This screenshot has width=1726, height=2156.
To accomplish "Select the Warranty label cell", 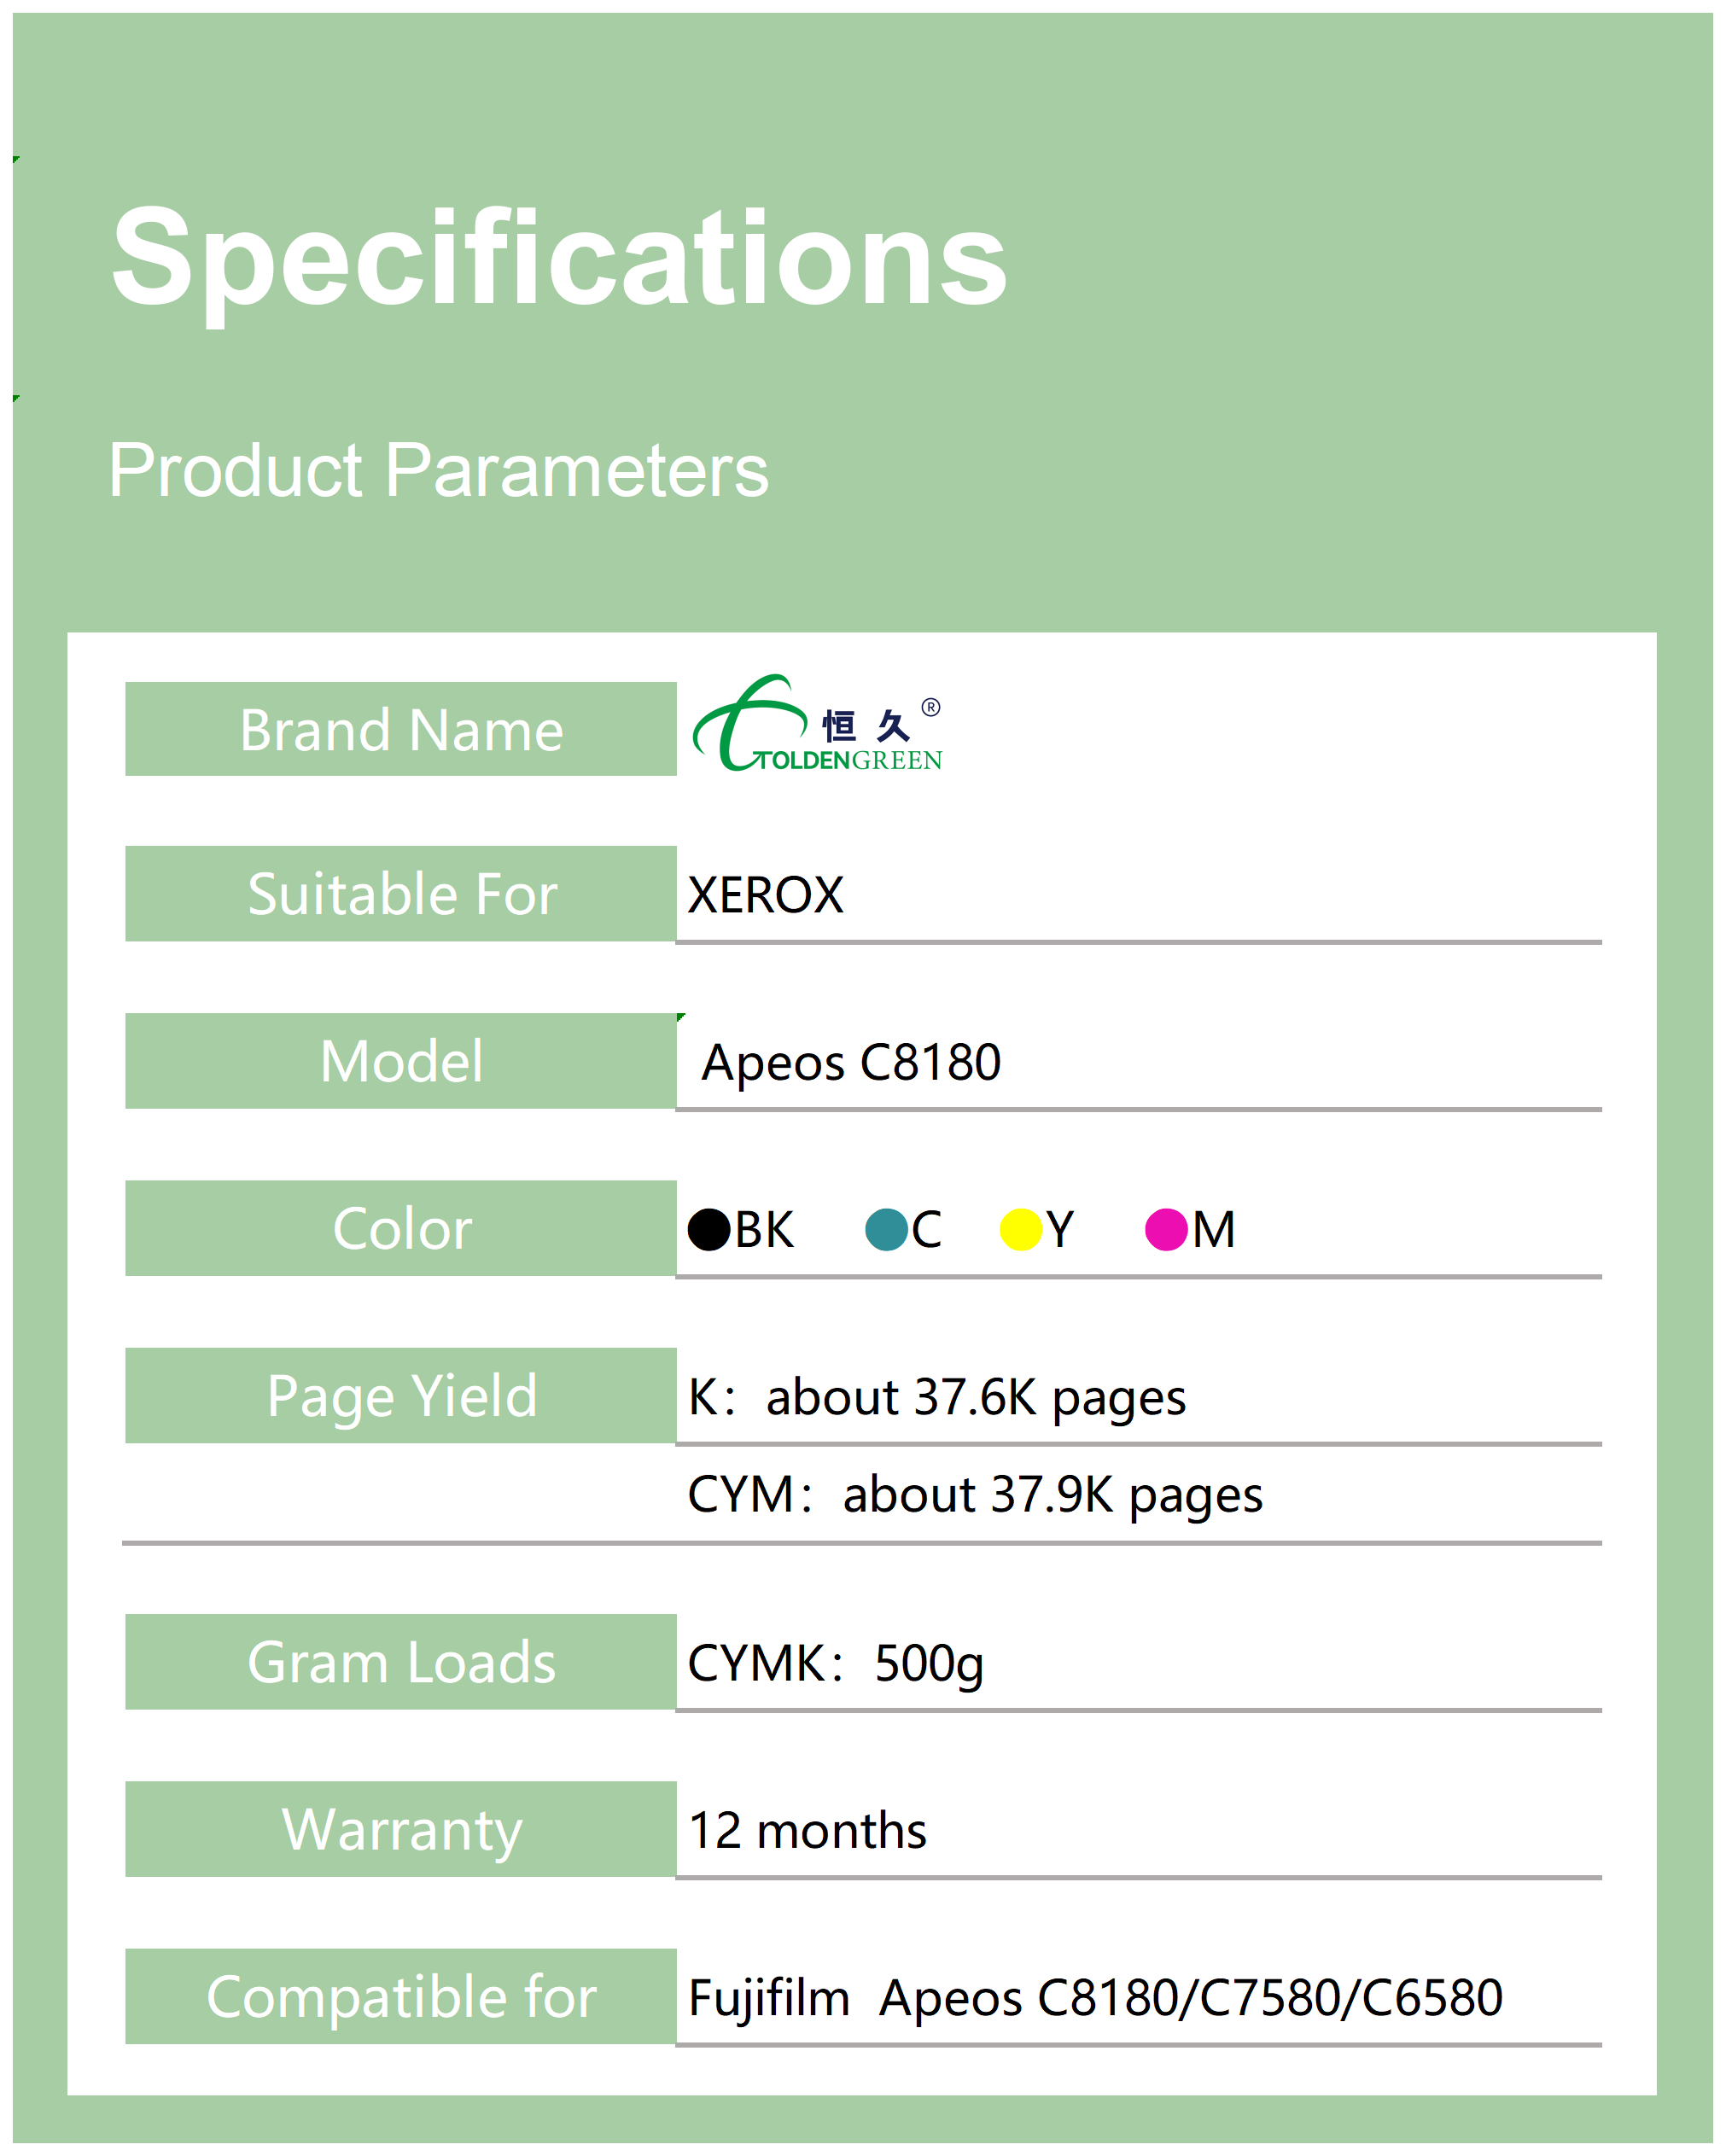I will coord(401,1829).
